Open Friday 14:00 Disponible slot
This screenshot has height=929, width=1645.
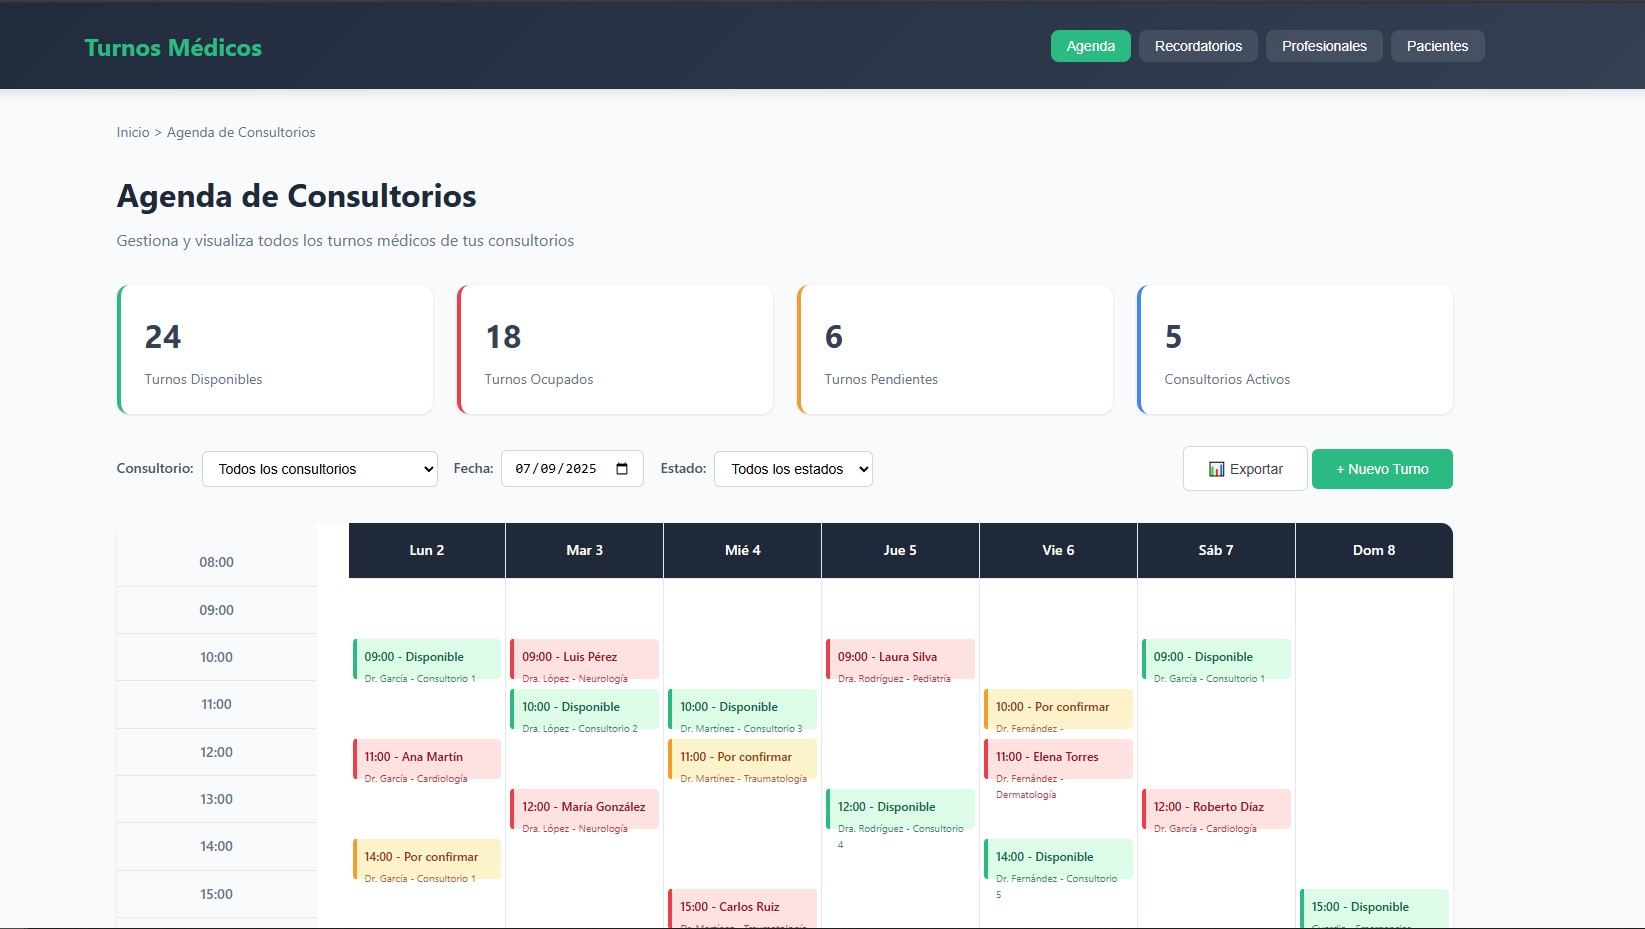click(x=1059, y=859)
